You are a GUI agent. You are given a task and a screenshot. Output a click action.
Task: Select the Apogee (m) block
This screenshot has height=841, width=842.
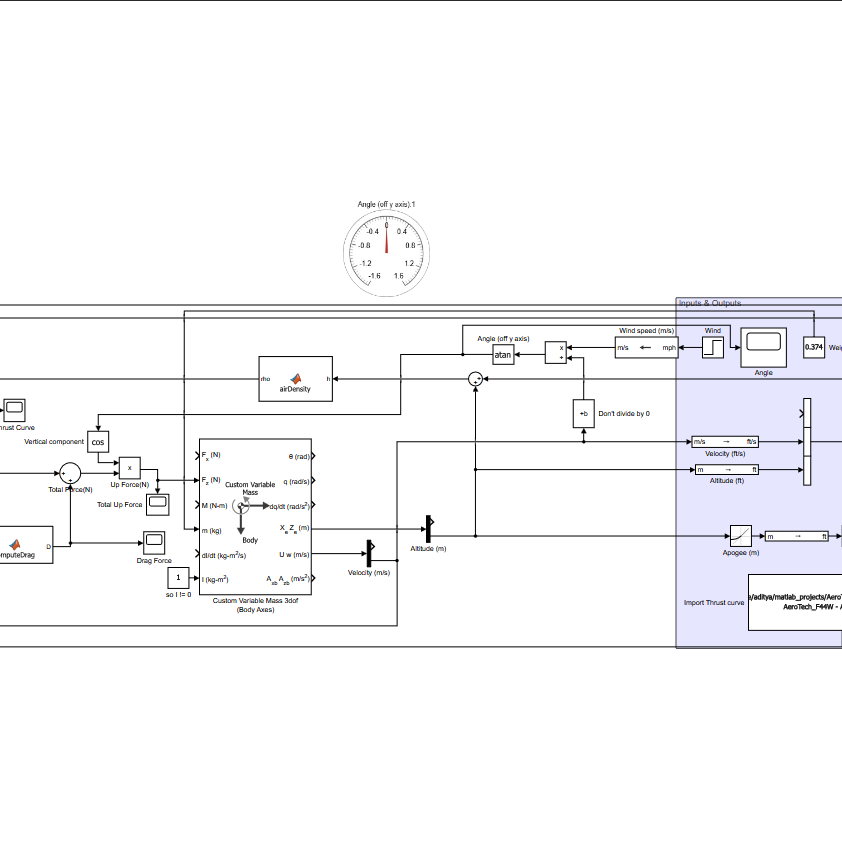(x=741, y=536)
